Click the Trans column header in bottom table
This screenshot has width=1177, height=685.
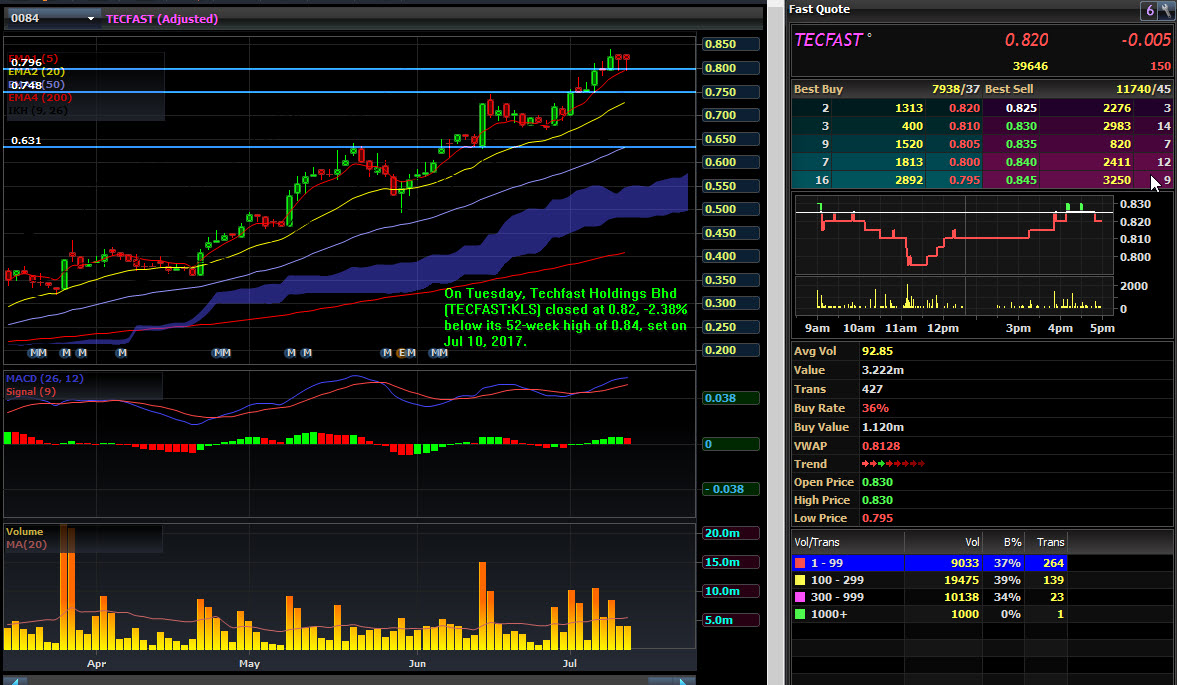point(1050,542)
